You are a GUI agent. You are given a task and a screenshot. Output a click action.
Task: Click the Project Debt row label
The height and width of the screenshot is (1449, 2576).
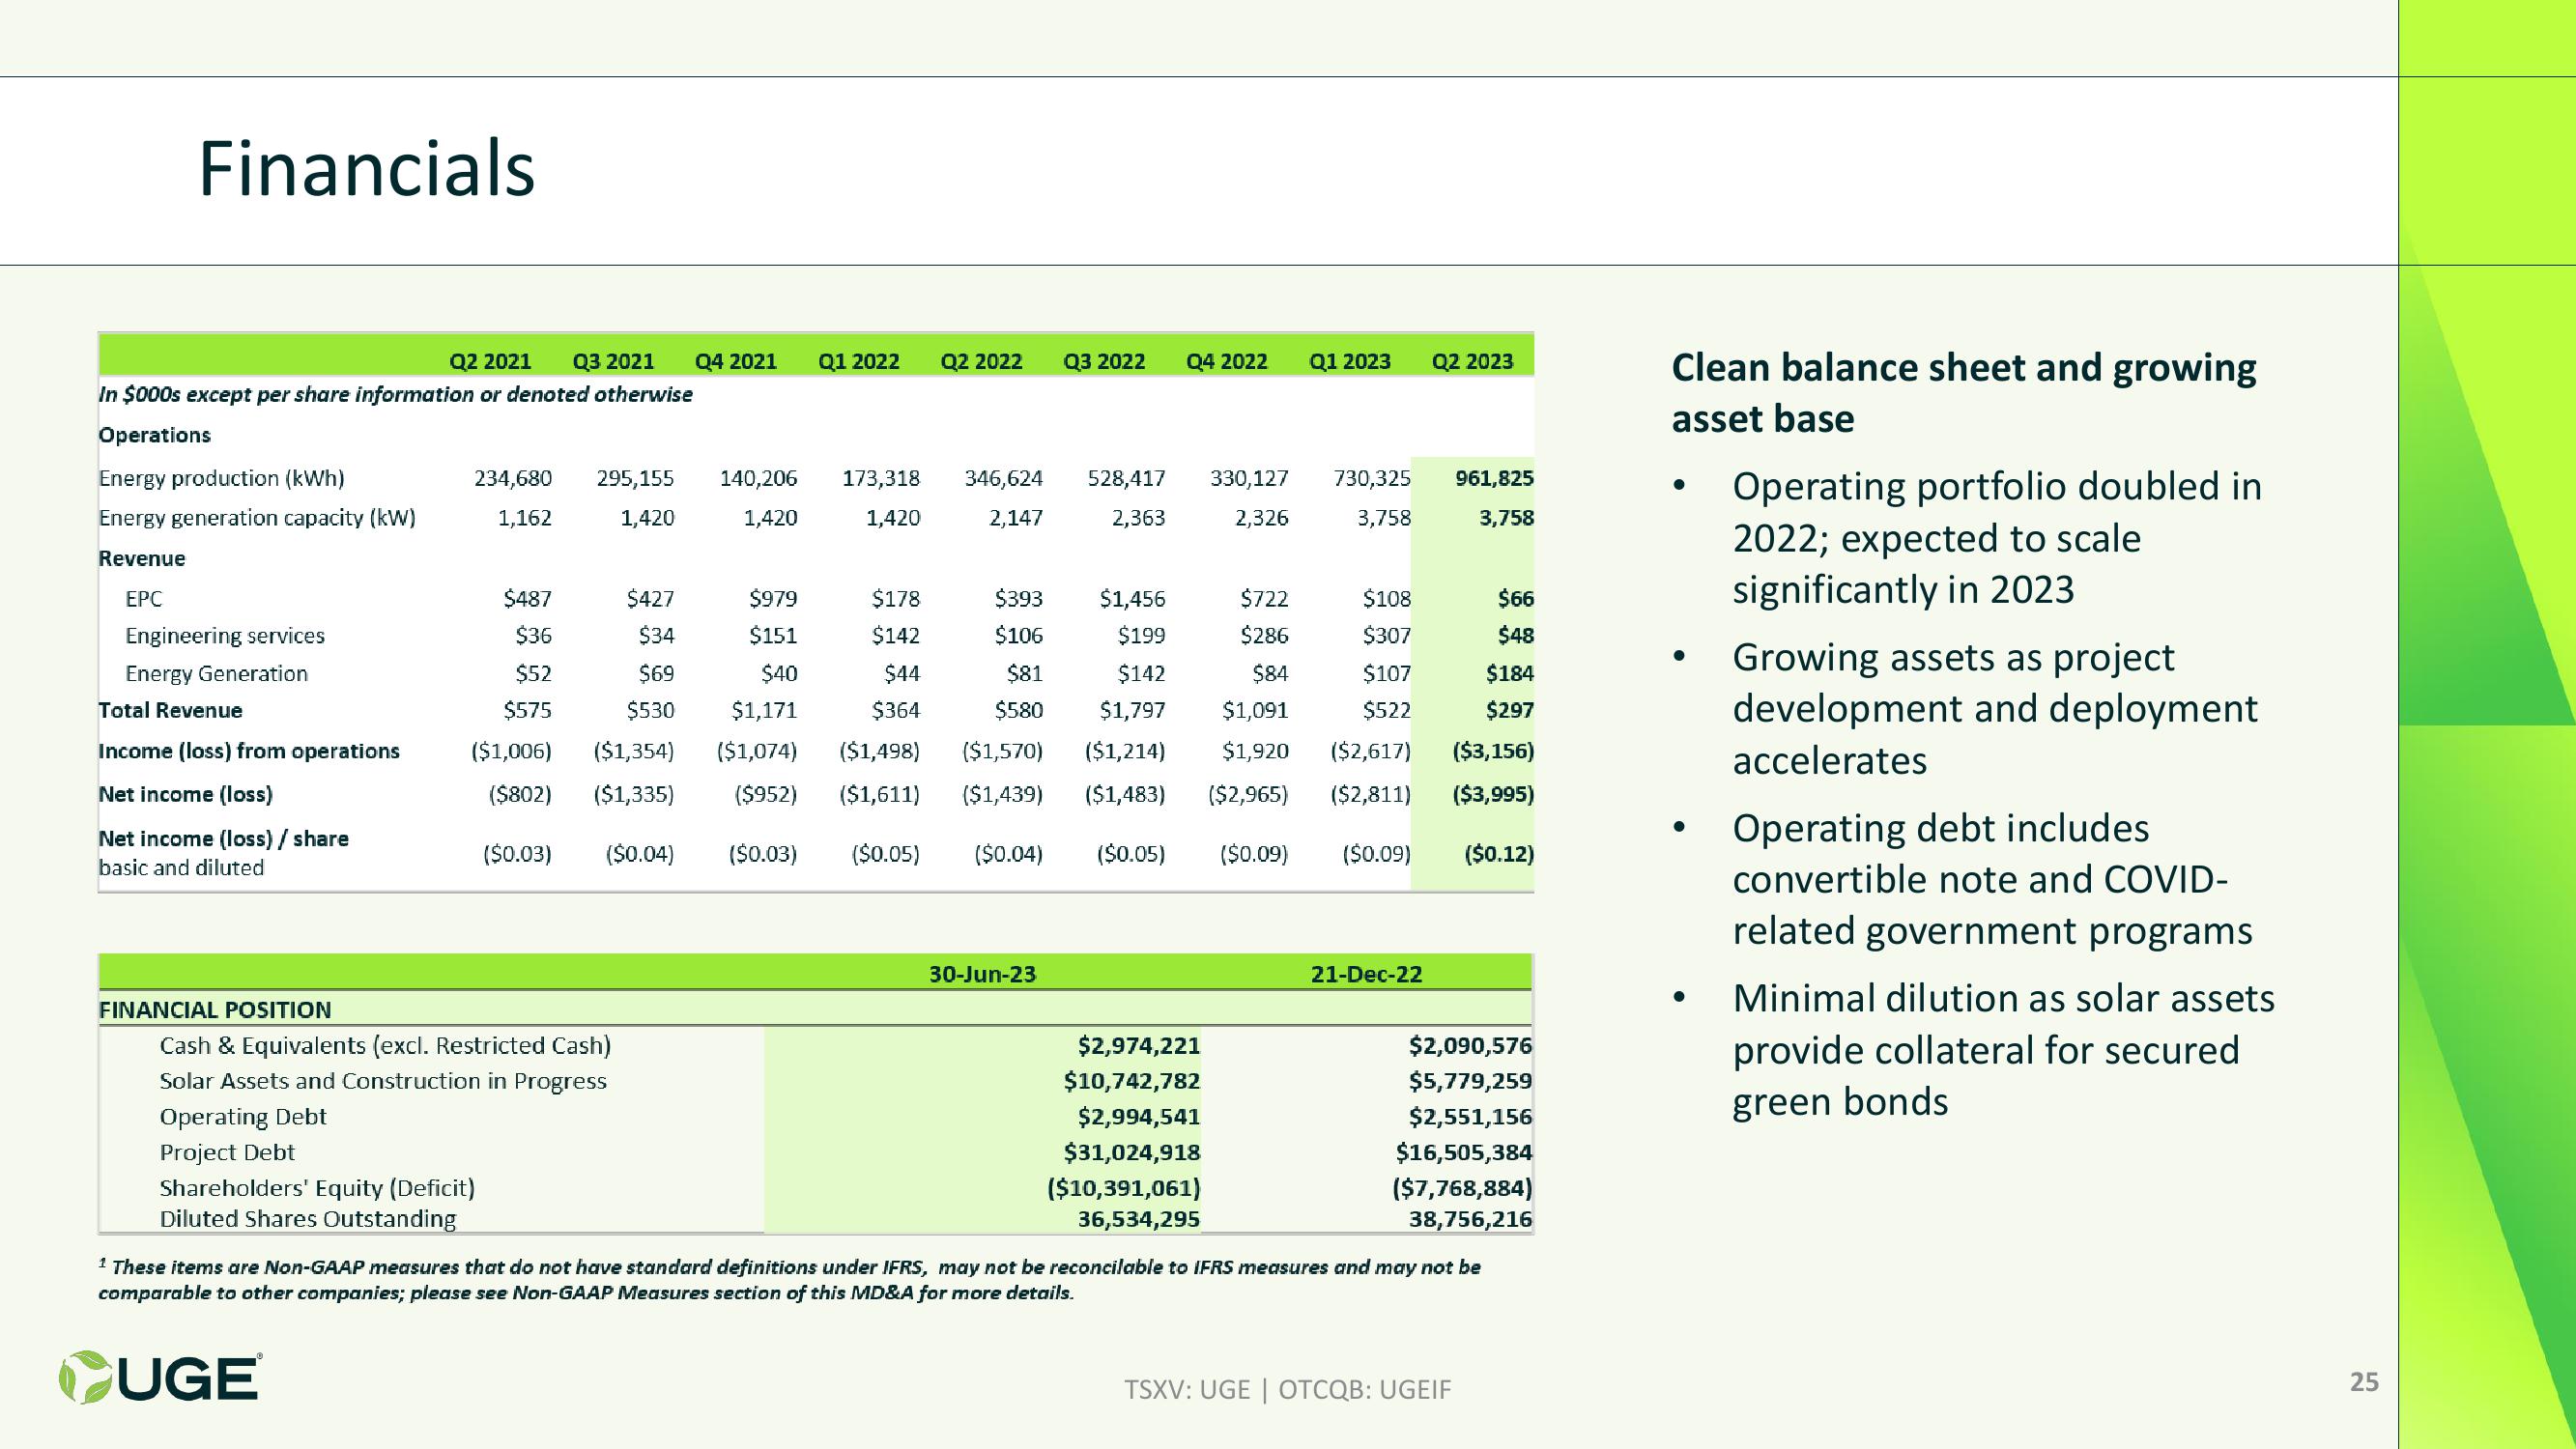(x=227, y=1153)
